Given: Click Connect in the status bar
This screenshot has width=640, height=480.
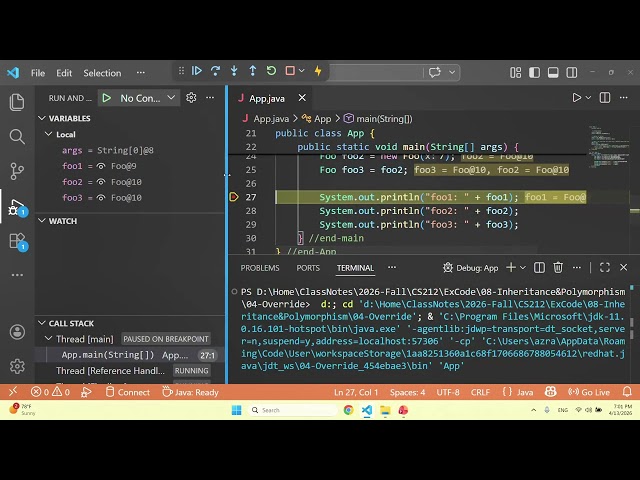Looking at the screenshot, I should pos(128,392).
